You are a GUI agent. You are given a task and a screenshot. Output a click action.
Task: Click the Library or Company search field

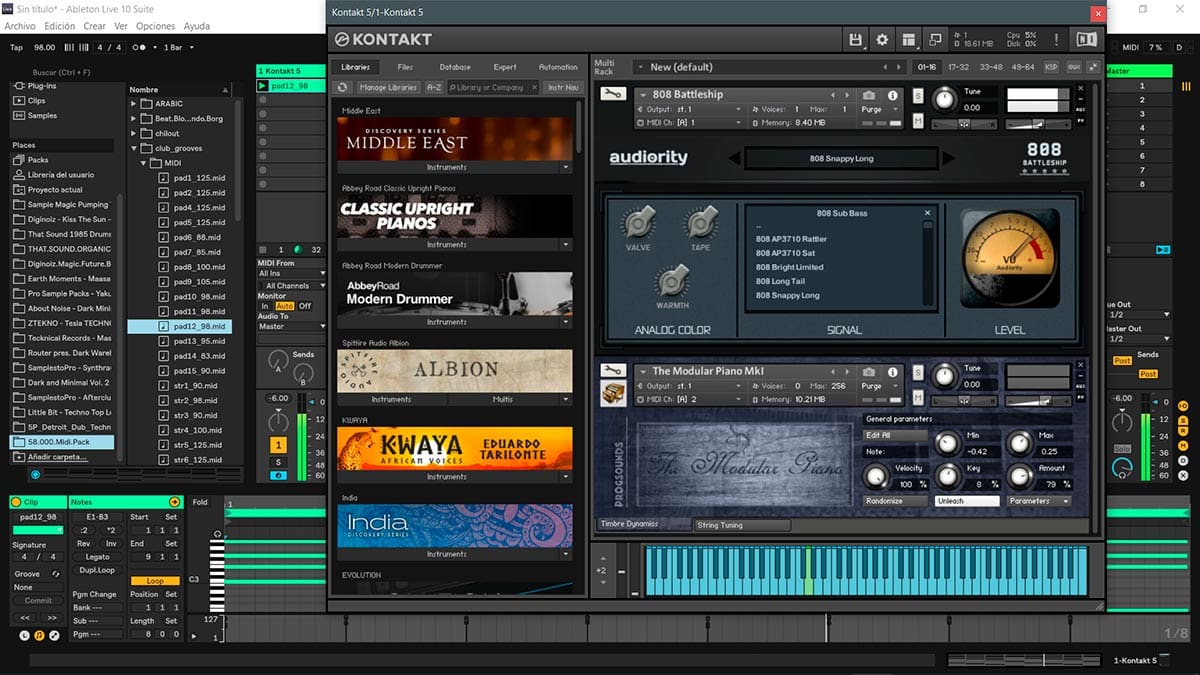coord(494,88)
